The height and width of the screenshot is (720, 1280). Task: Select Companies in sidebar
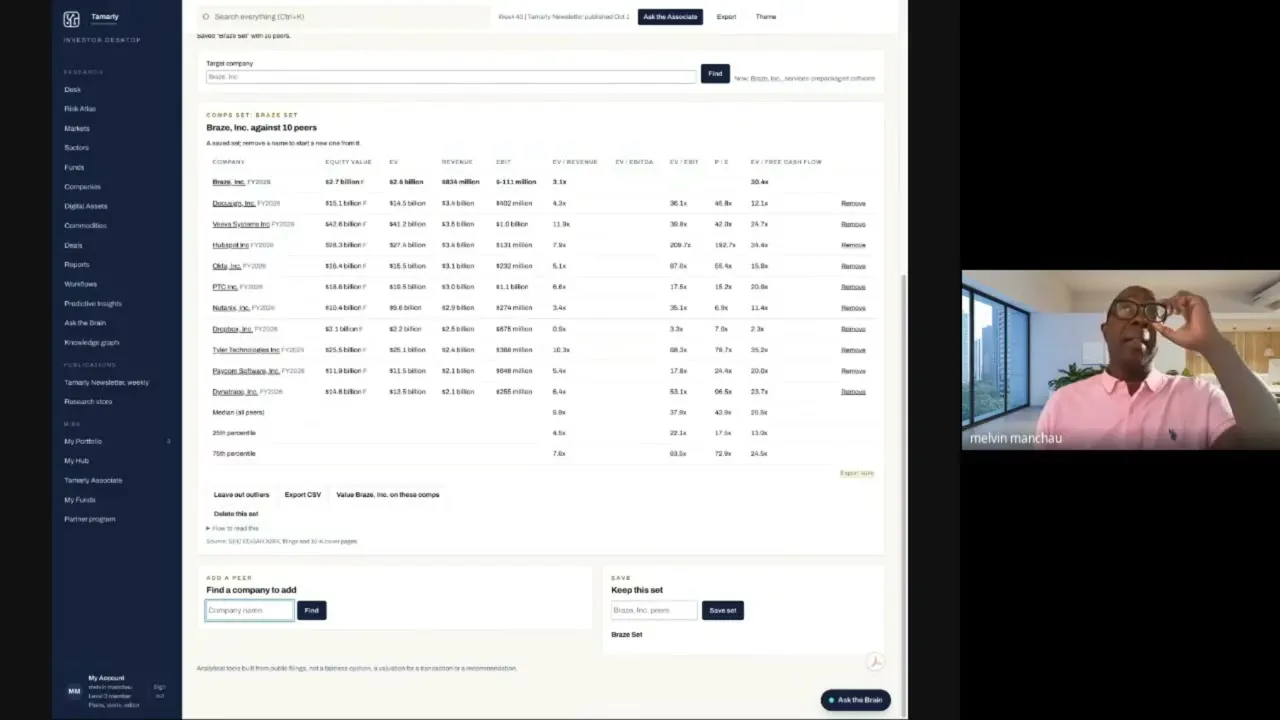tap(82, 186)
